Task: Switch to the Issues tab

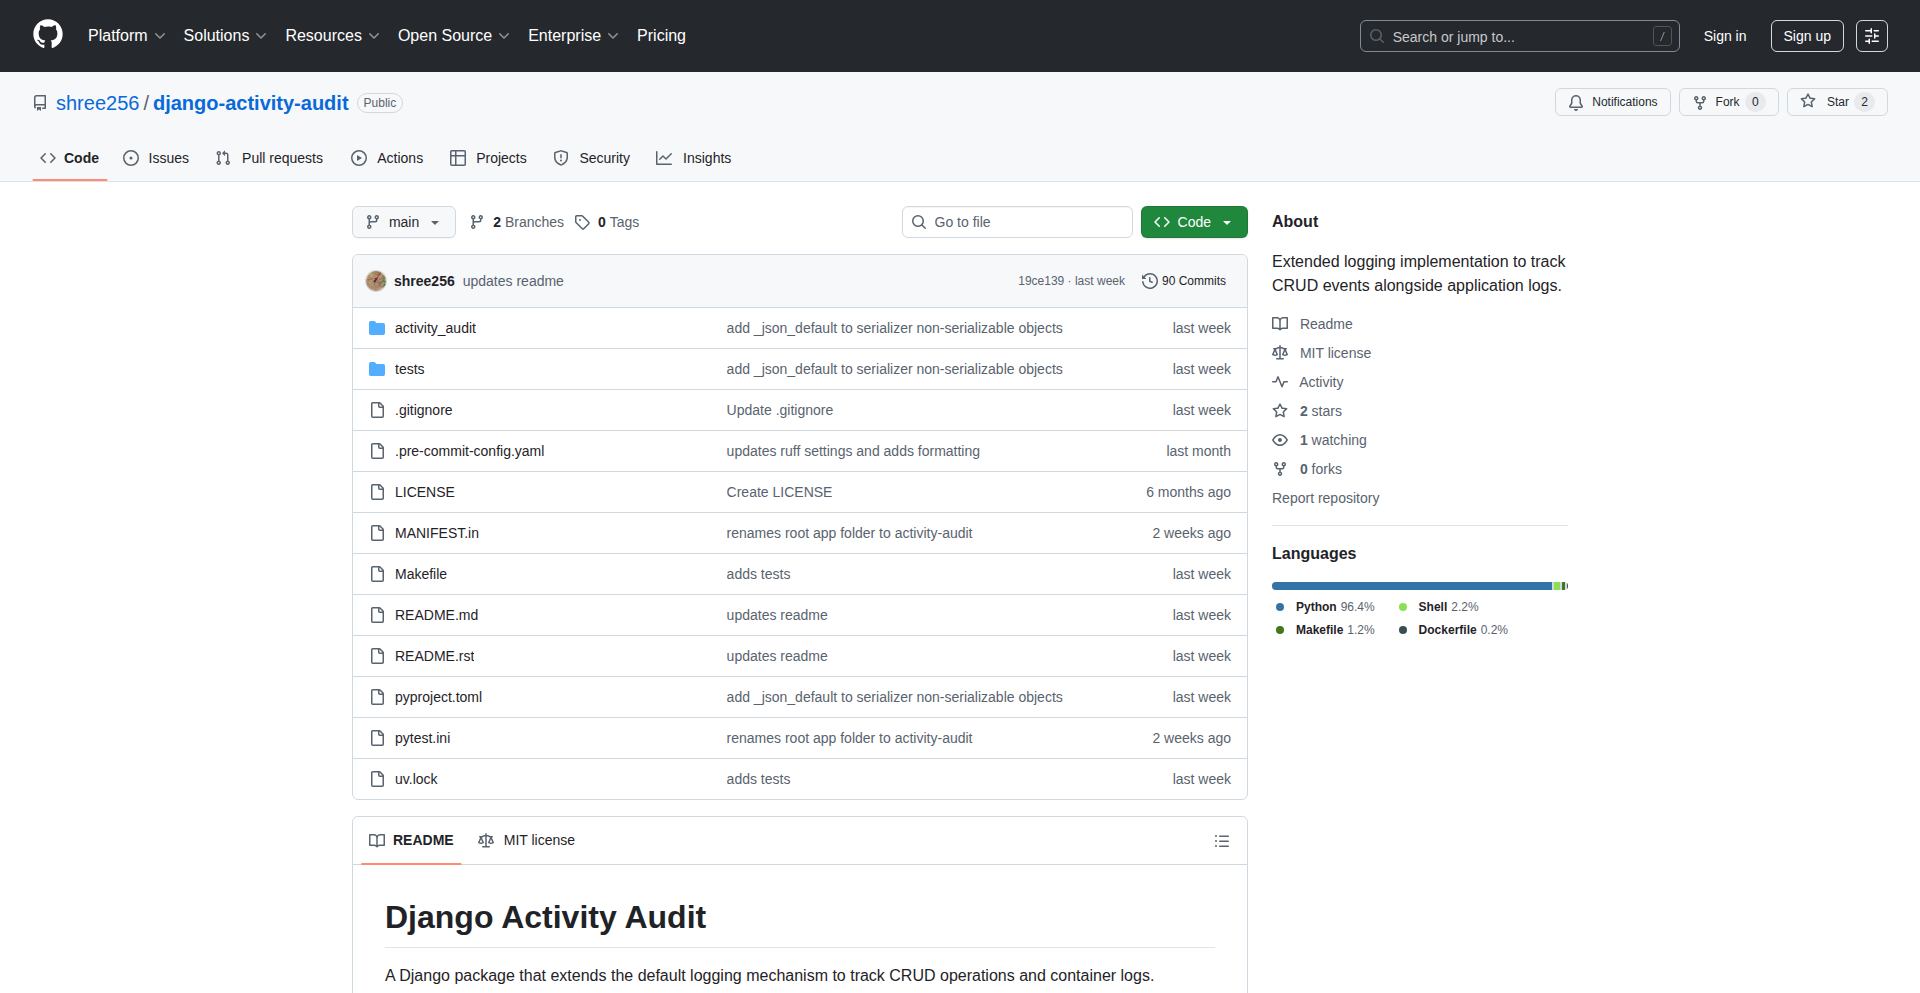Action: coord(156,158)
